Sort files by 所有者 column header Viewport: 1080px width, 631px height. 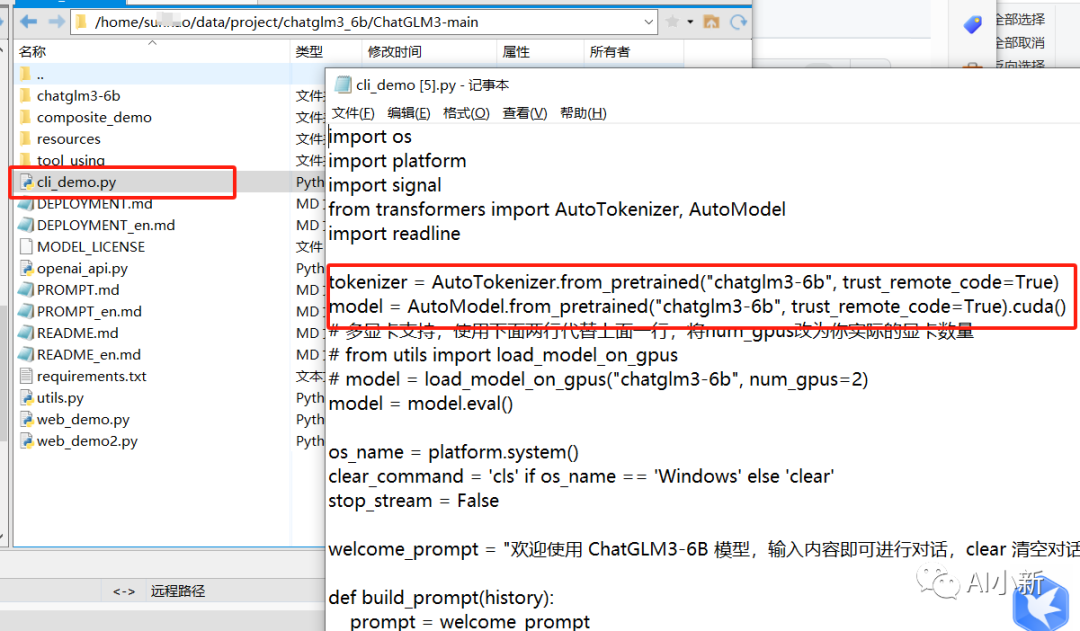(610, 52)
